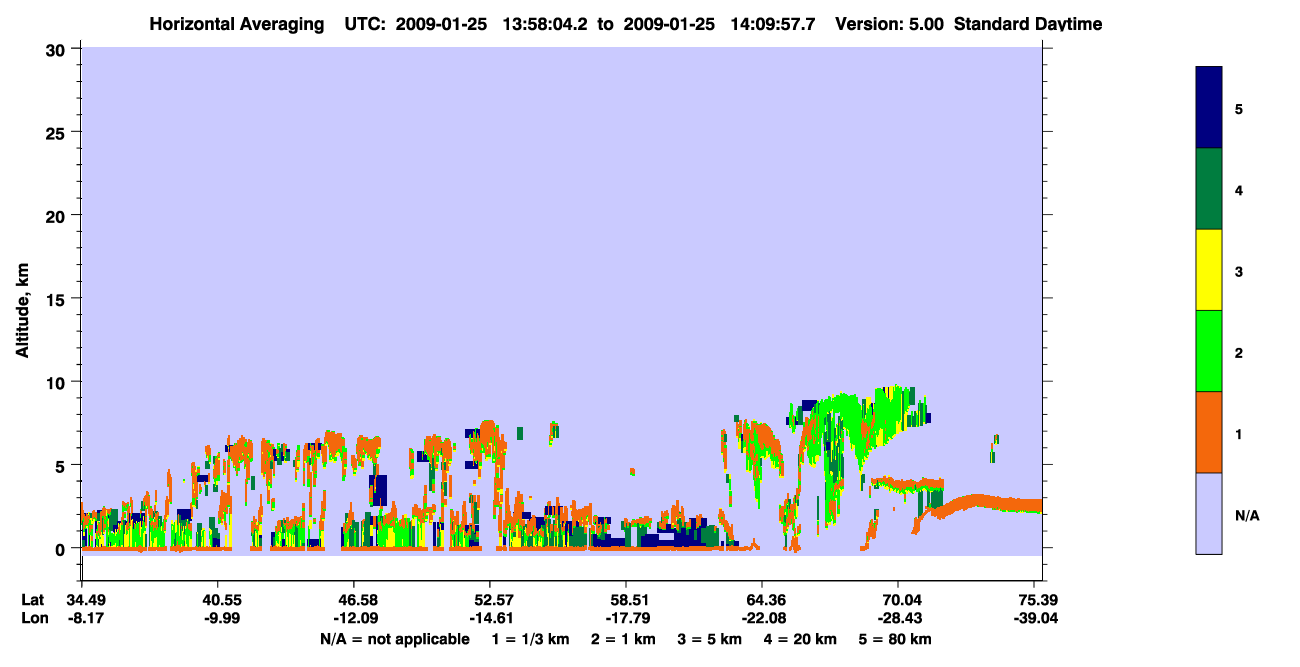Image resolution: width=1300 pixels, height=667 pixels.
Task: Click the end time '14:09:57.7' in the title
Action: [773, 24]
